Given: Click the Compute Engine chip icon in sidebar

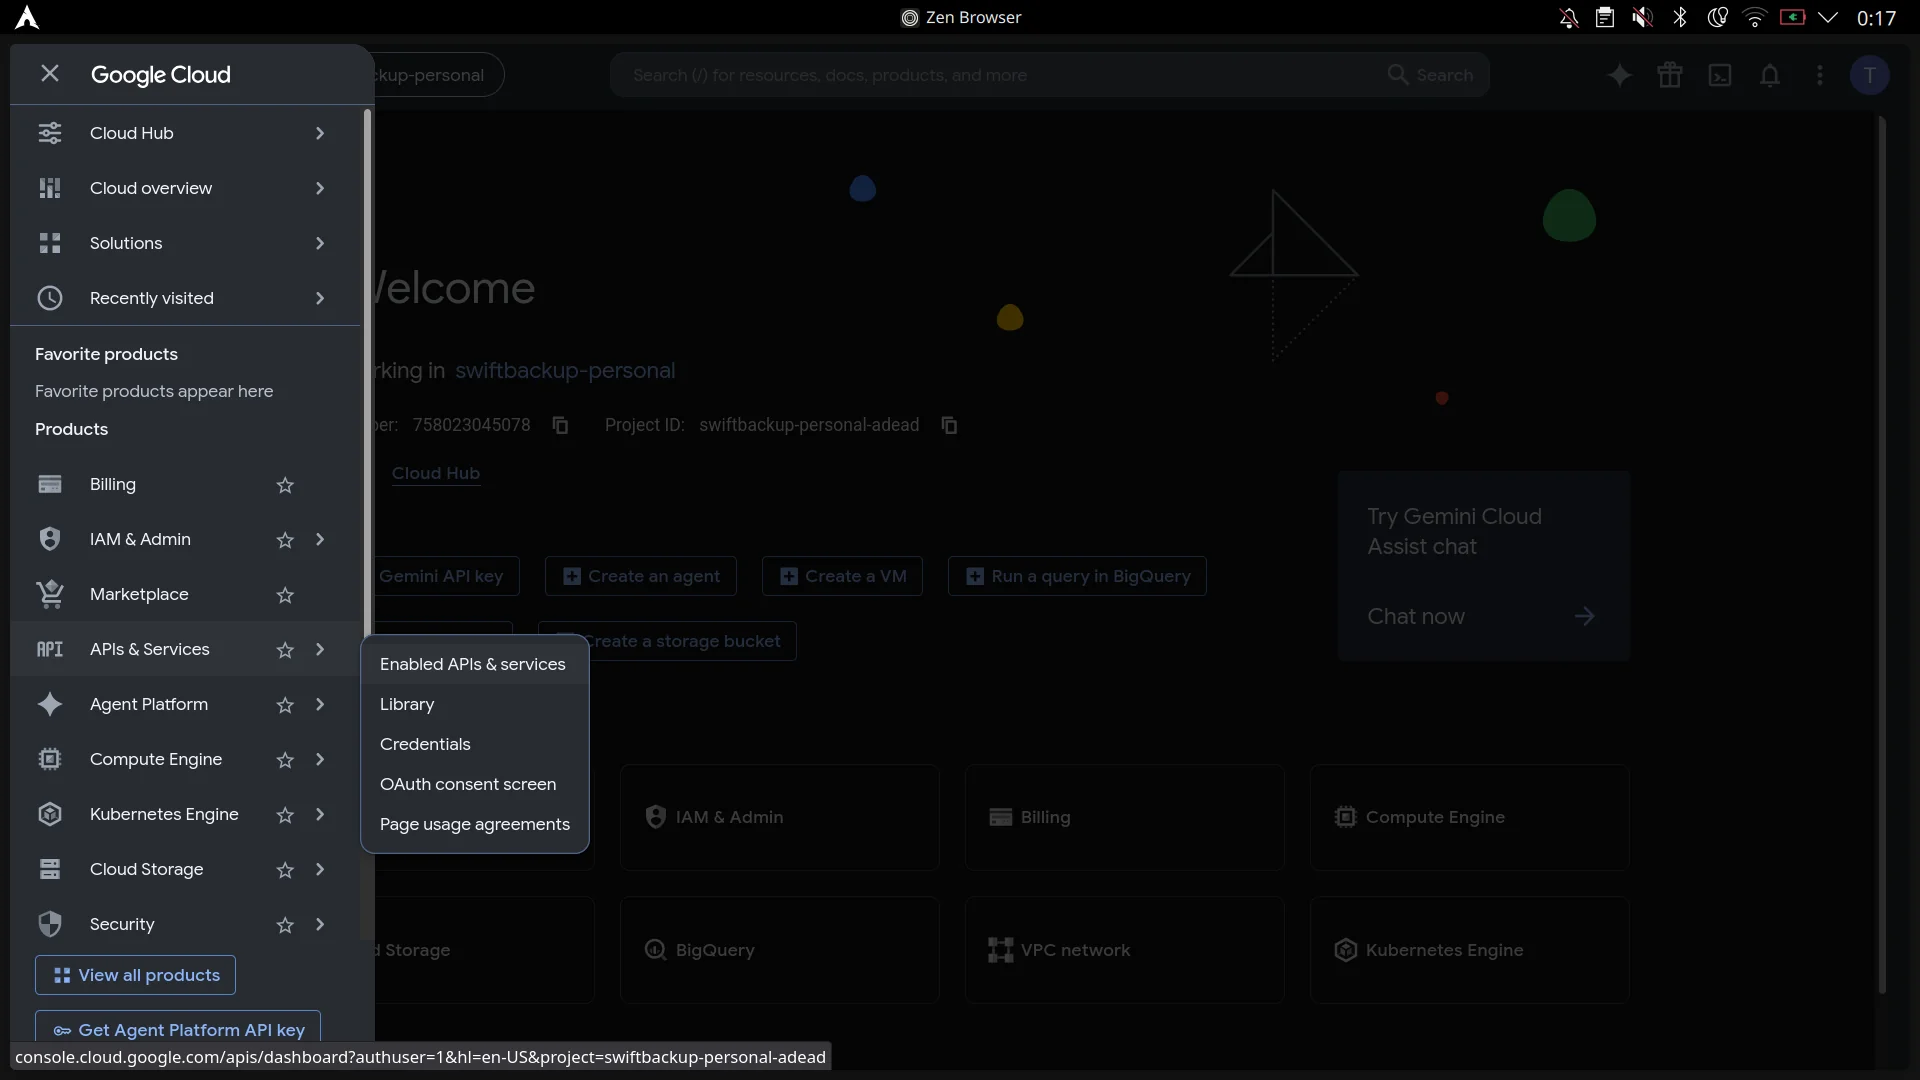Looking at the screenshot, I should tap(50, 759).
